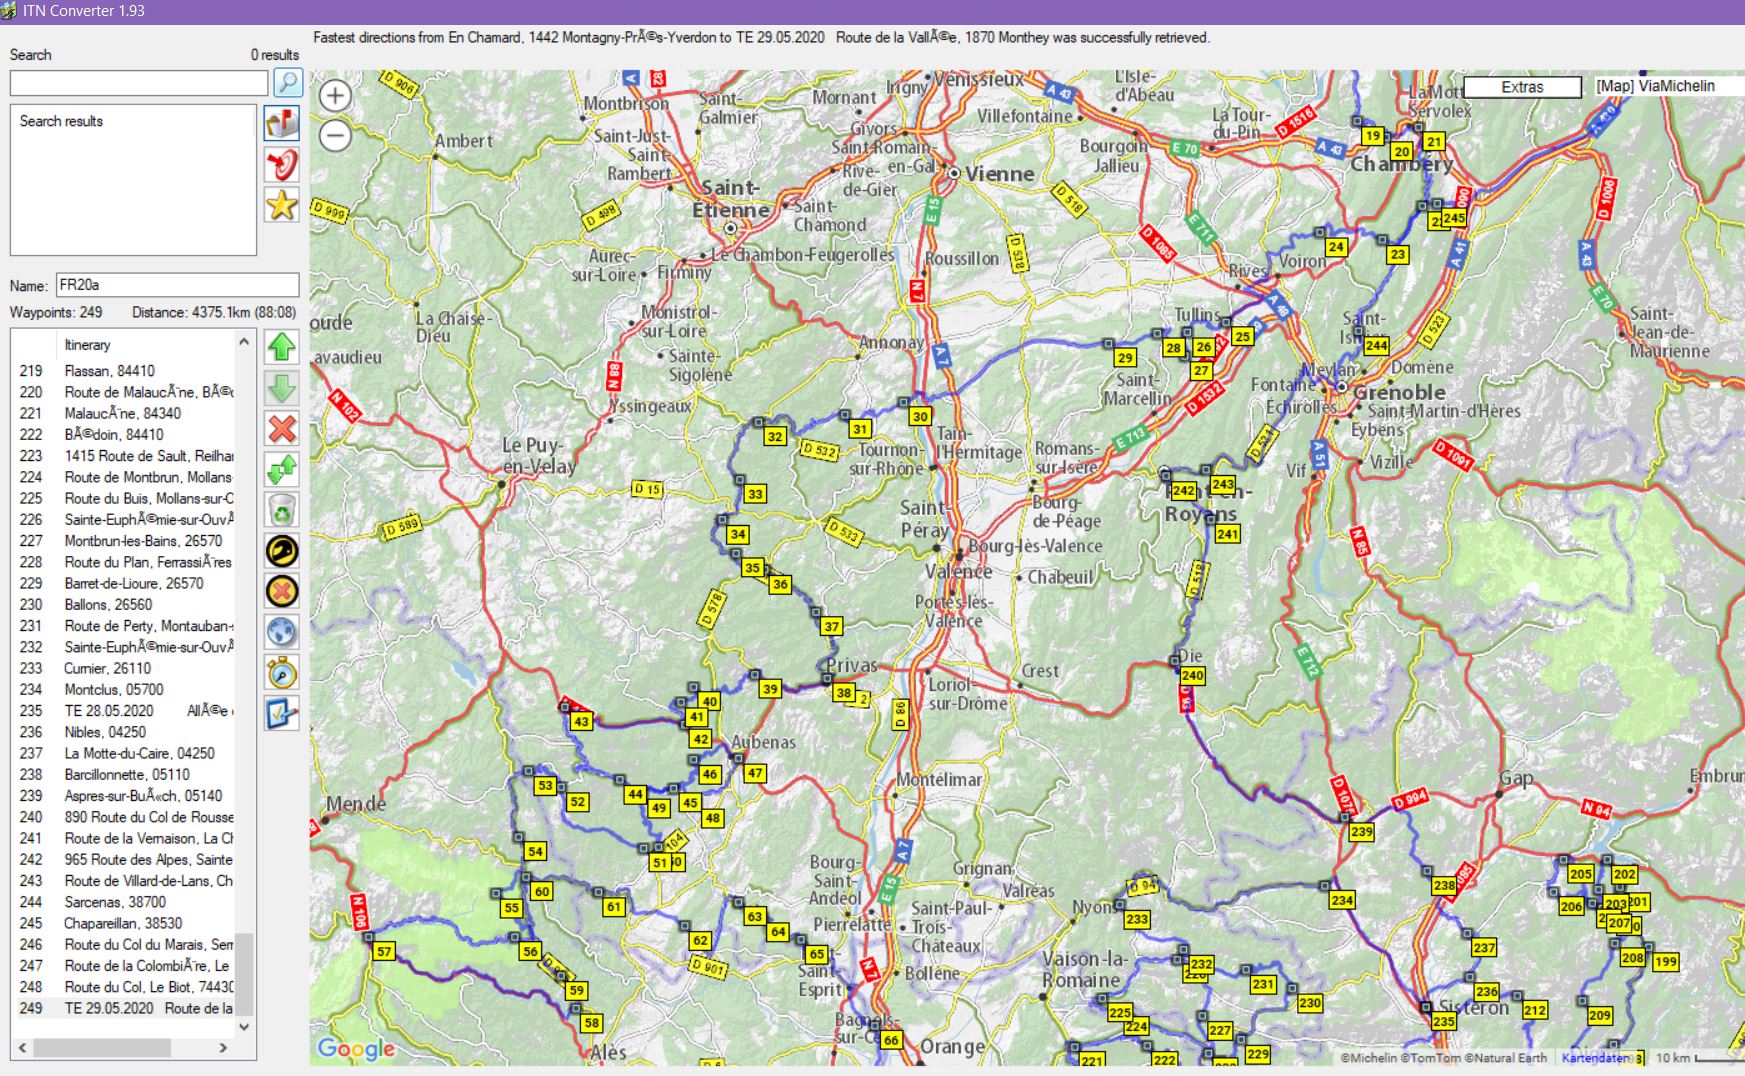
Task: Click the Name field containing FR20a
Action: (177, 285)
